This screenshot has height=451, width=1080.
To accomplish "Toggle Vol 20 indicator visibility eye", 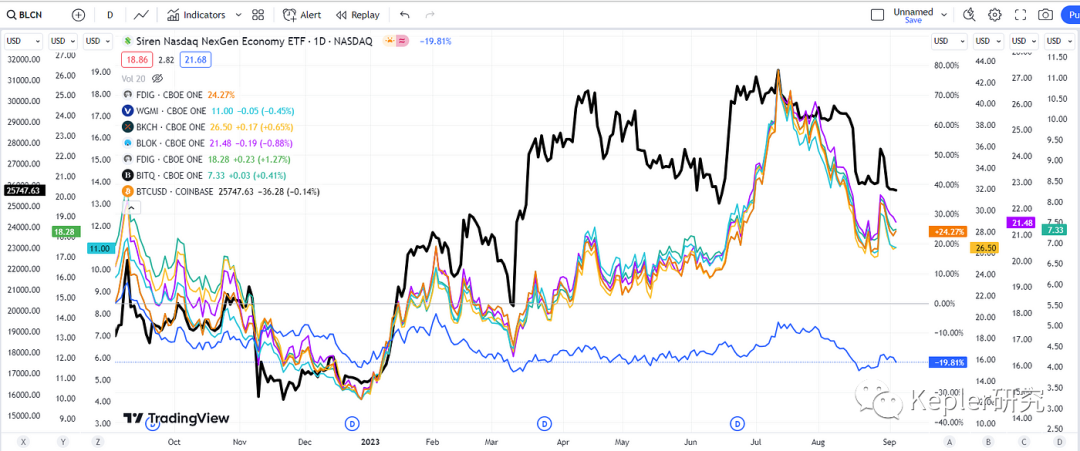I will click(x=156, y=78).
